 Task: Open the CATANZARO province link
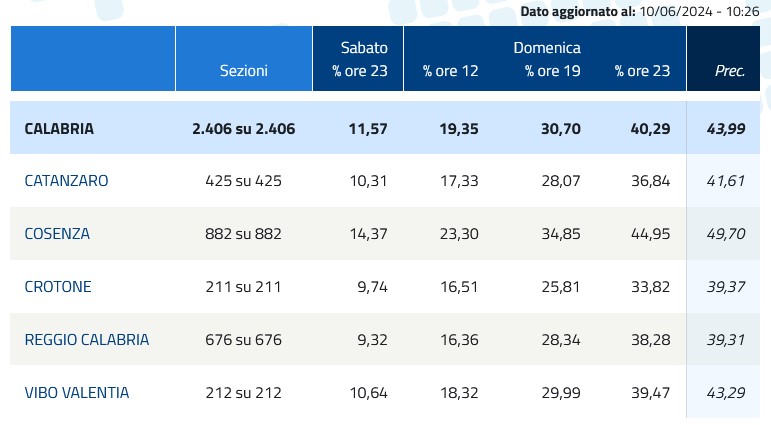66,181
